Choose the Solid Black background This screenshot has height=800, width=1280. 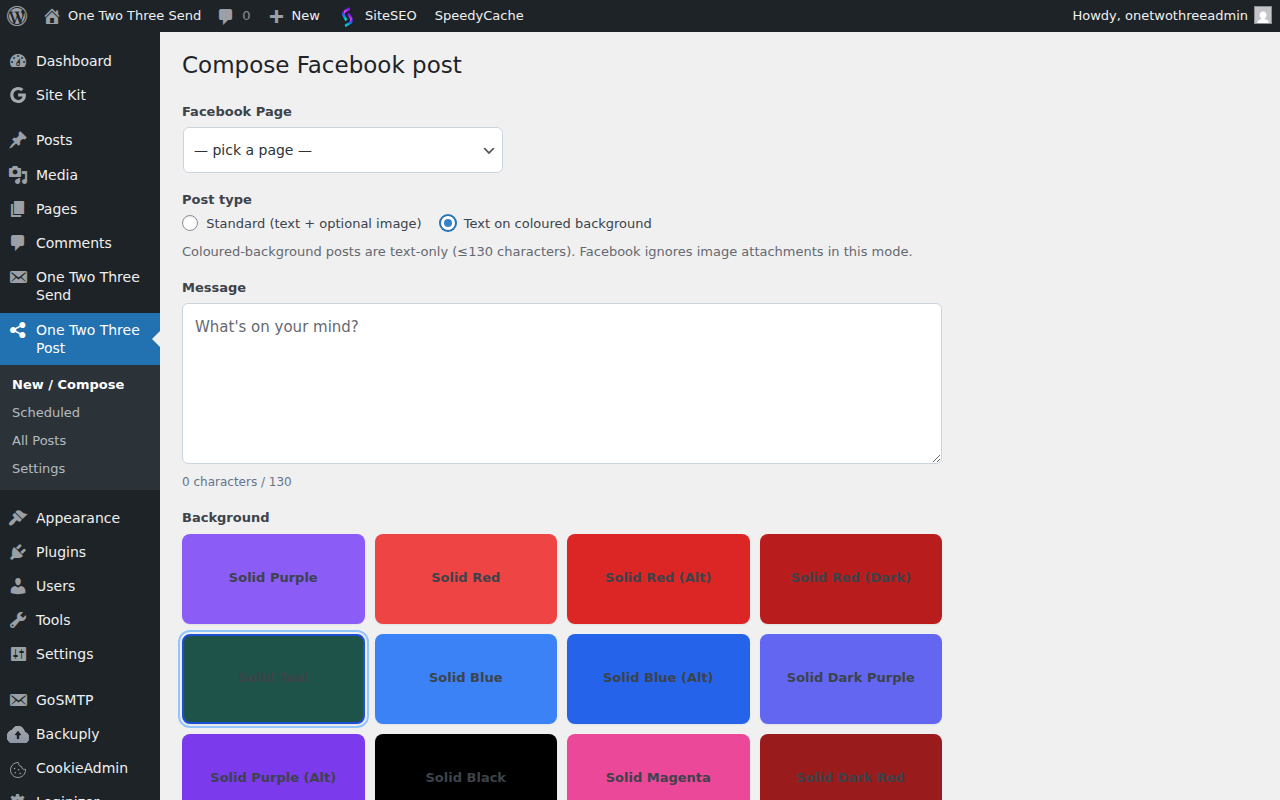coord(466,767)
